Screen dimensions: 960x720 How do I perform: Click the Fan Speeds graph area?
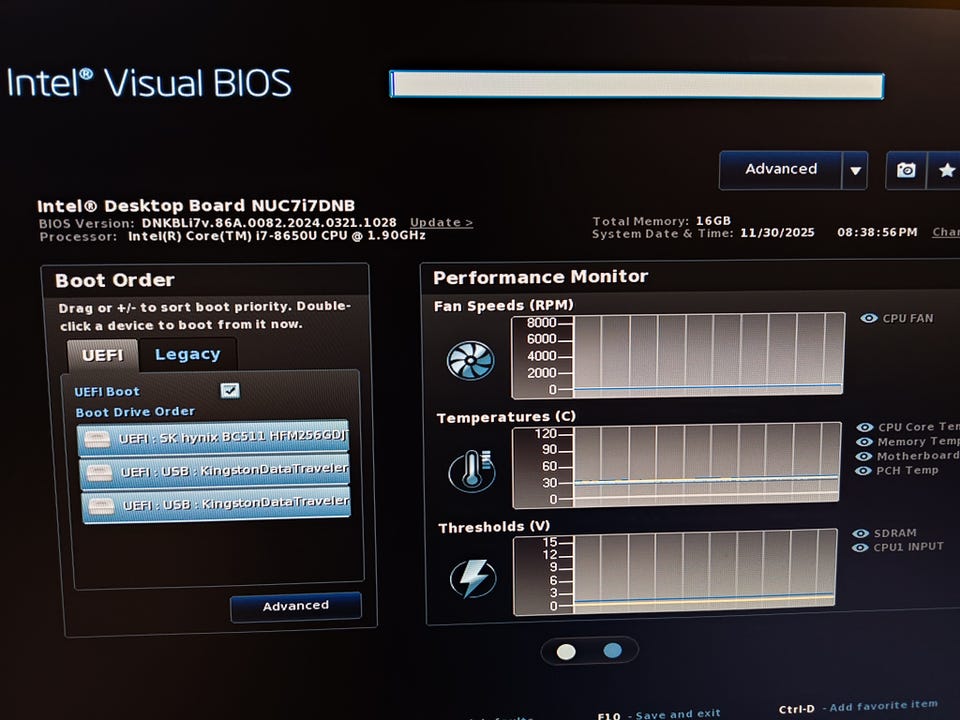point(677,355)
